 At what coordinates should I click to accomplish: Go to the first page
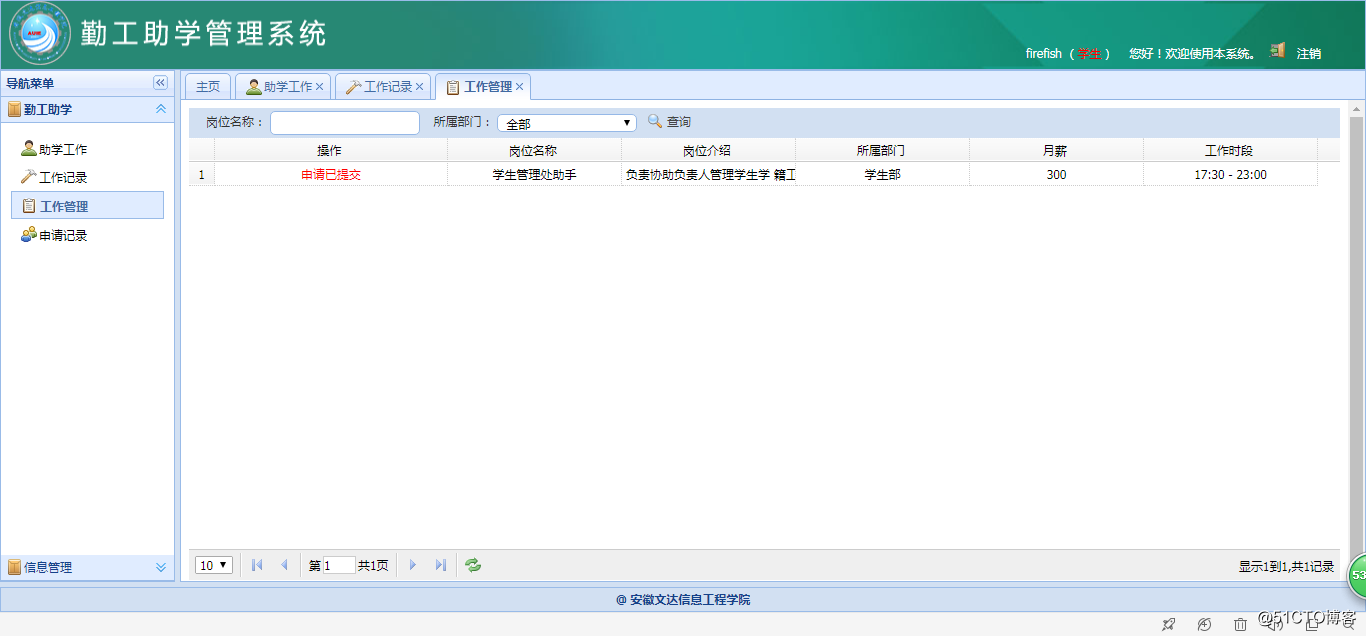pyautogui.click(x=257, y=565)
